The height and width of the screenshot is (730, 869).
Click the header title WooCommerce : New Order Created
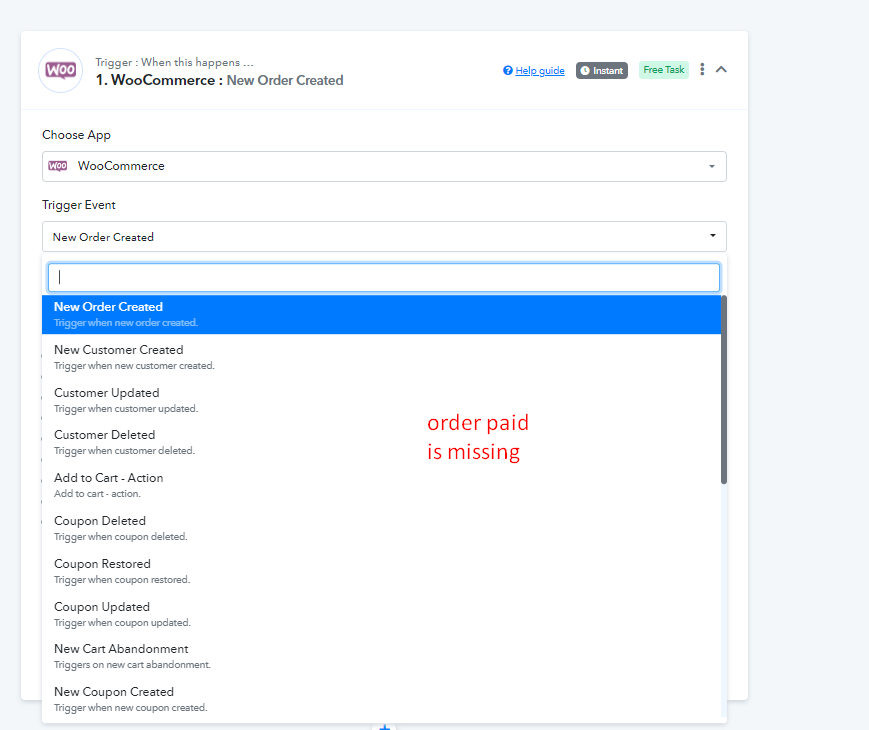(219, 80)
